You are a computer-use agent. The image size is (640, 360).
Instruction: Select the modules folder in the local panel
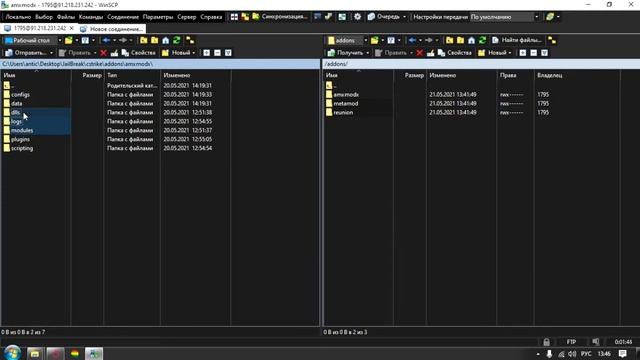pos(22,130)
